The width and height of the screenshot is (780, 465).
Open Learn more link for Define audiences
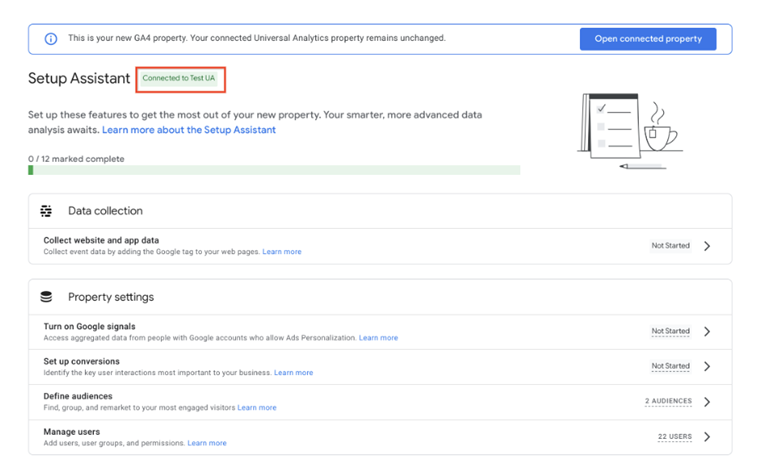257,407
